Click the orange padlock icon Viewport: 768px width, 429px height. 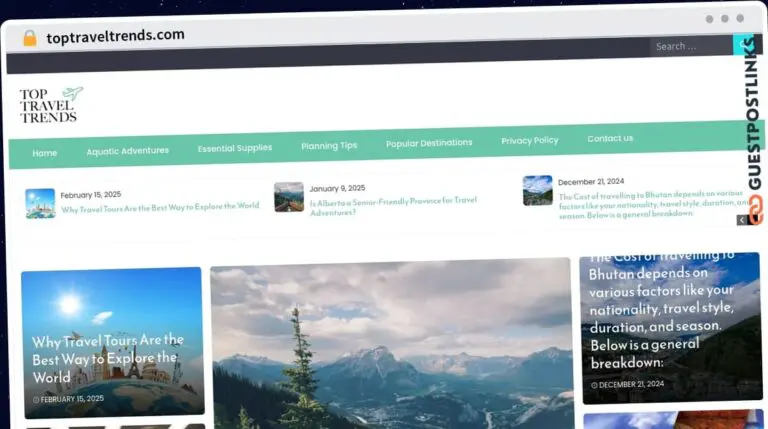(30, 38)
